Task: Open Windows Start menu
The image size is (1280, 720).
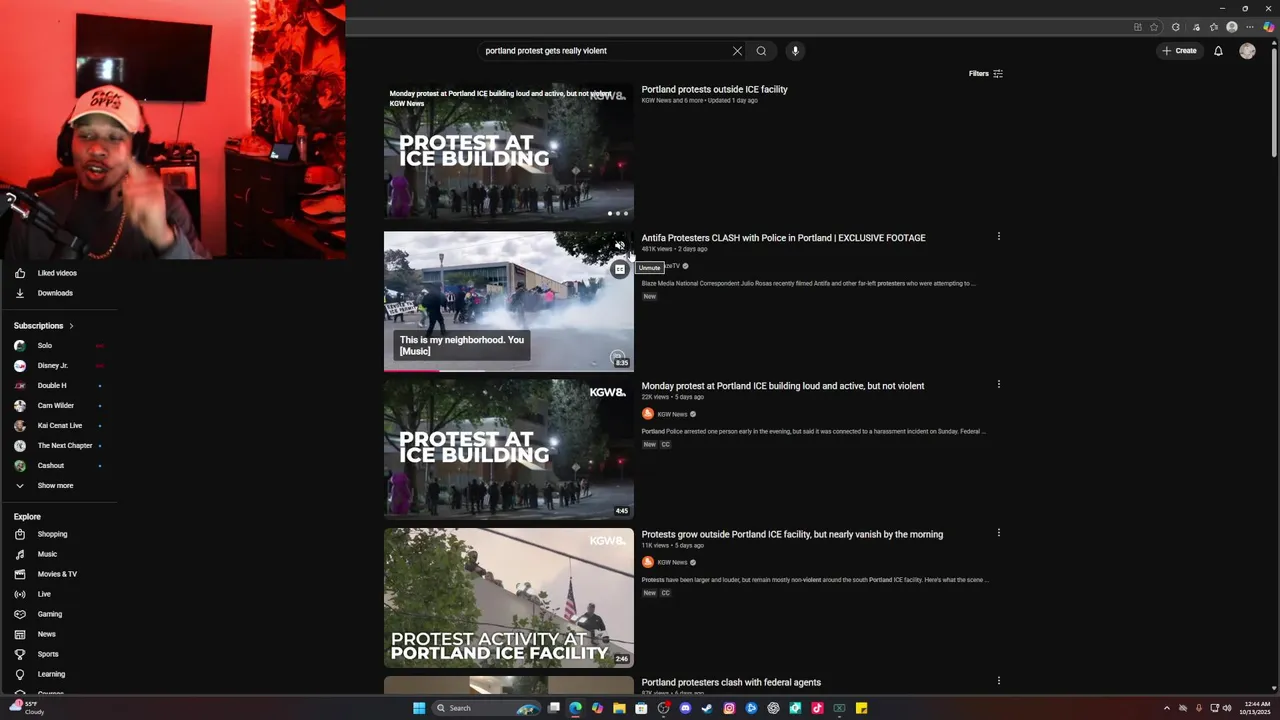Action: click(x=419, y=708)
